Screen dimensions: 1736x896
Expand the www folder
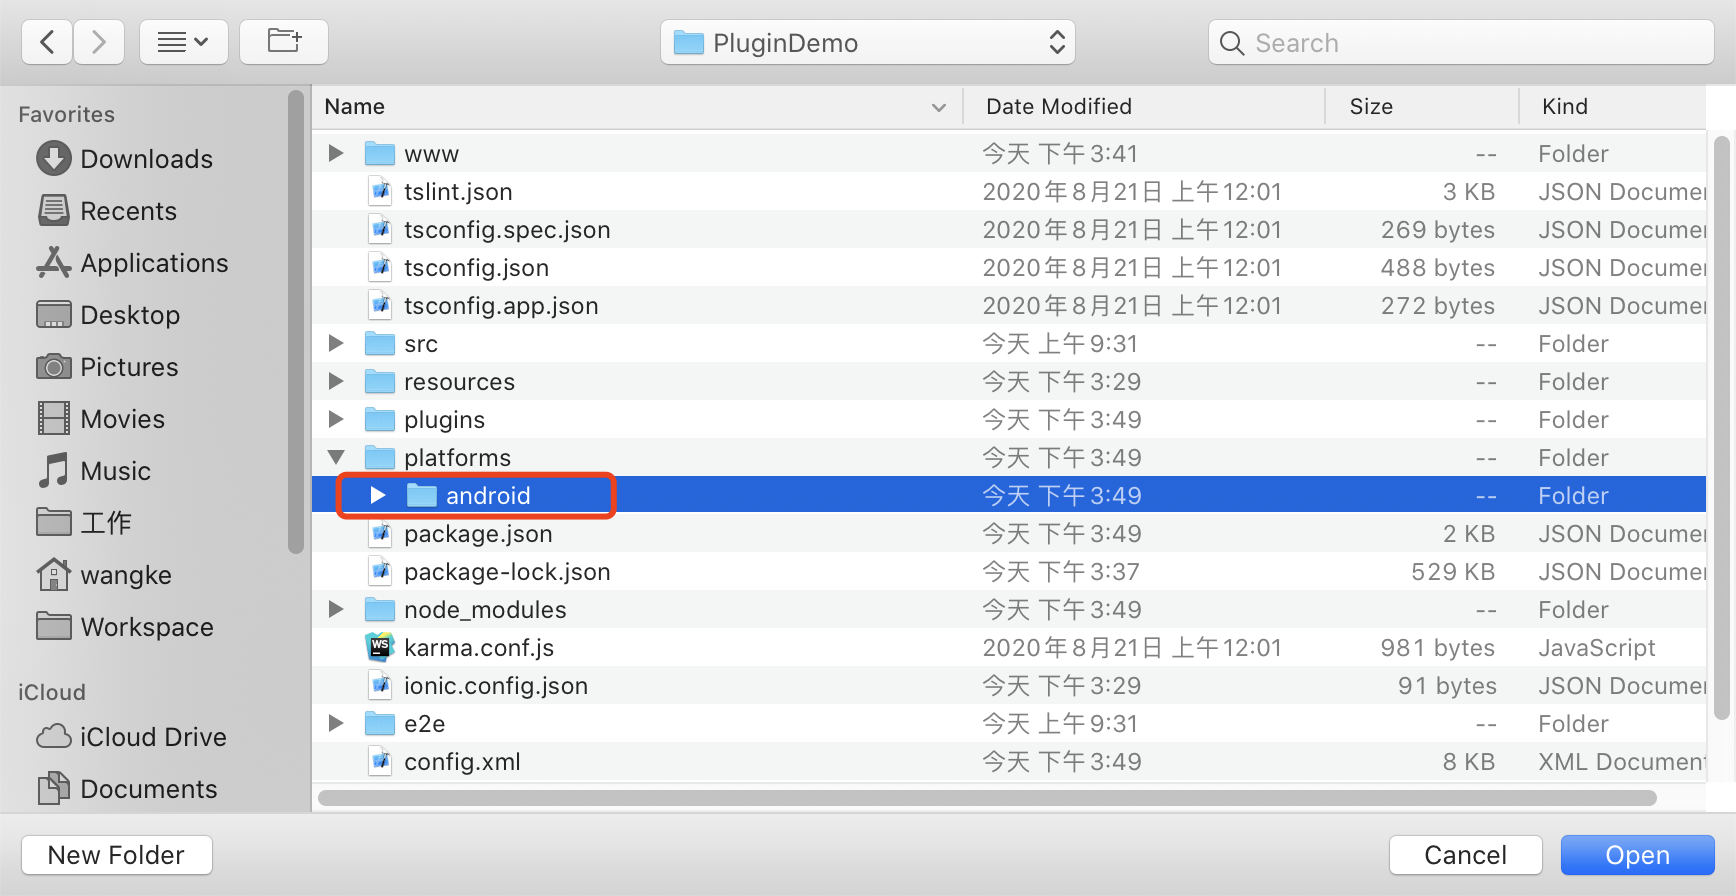pos(336,153)
